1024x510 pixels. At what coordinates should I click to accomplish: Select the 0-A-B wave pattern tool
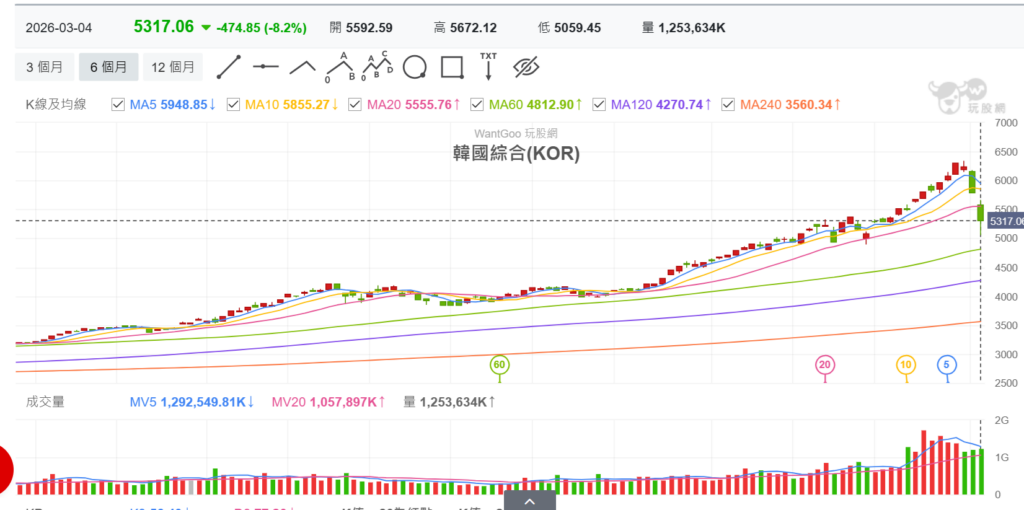tap(340, 67)
